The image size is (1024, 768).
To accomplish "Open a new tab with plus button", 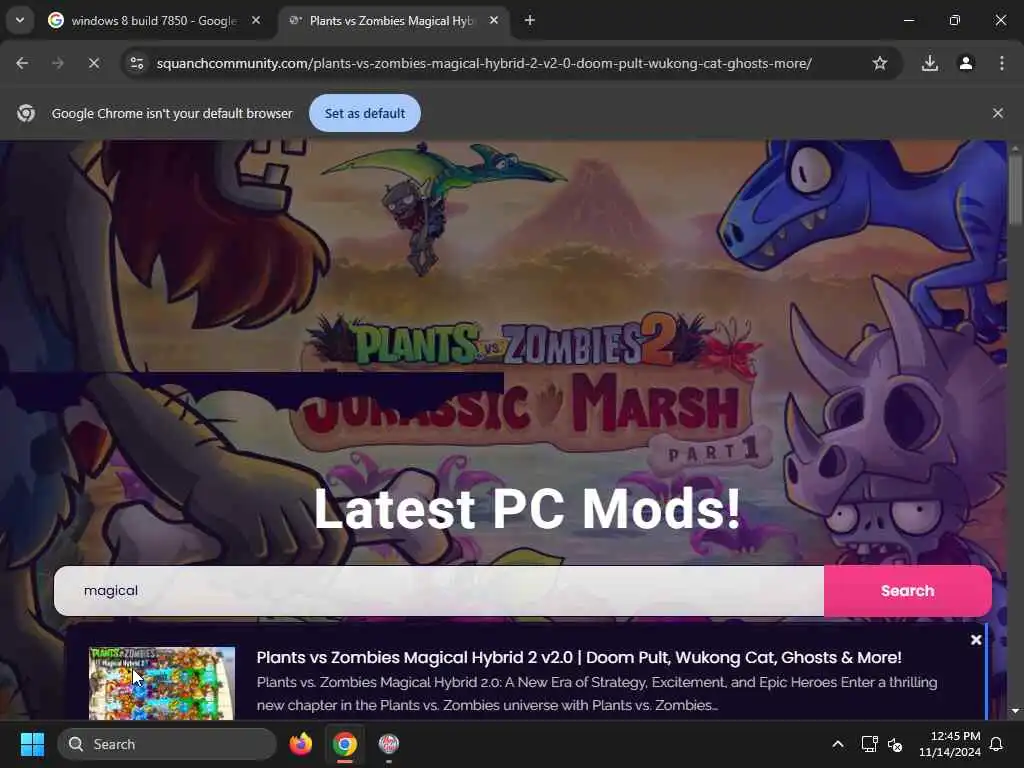I will [530, 21].
